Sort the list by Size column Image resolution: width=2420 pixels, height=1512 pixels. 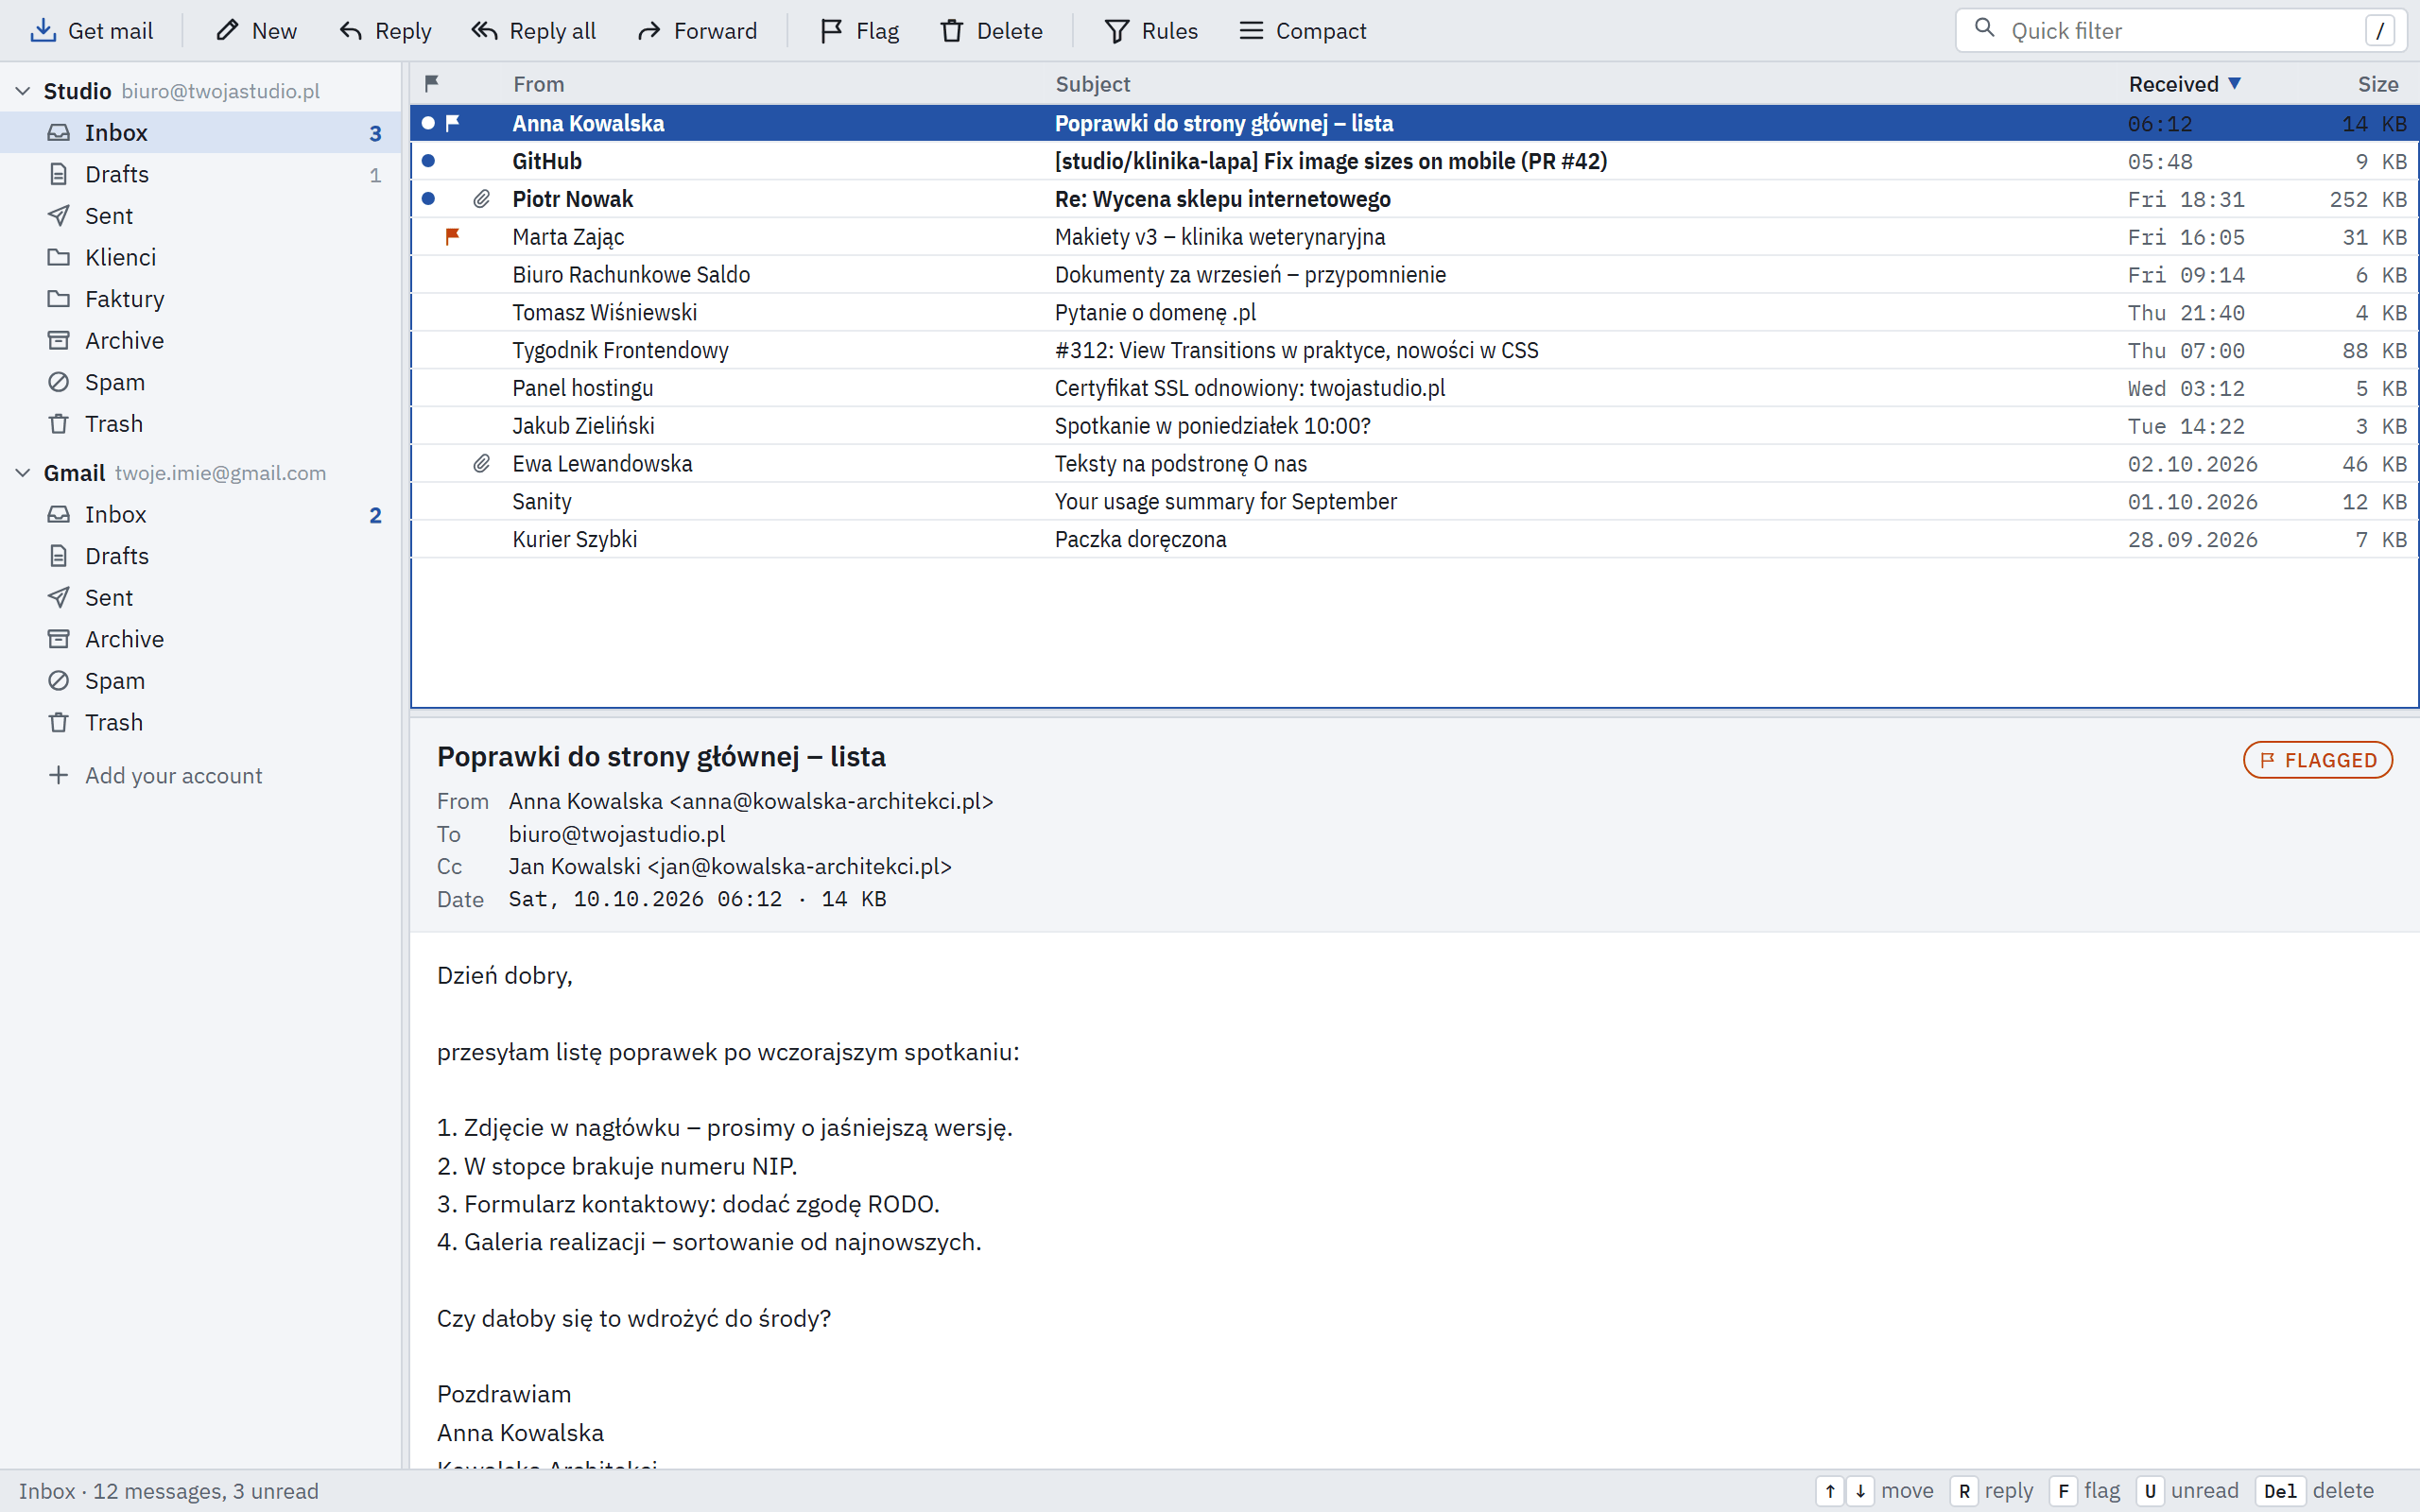point(2377,84)
